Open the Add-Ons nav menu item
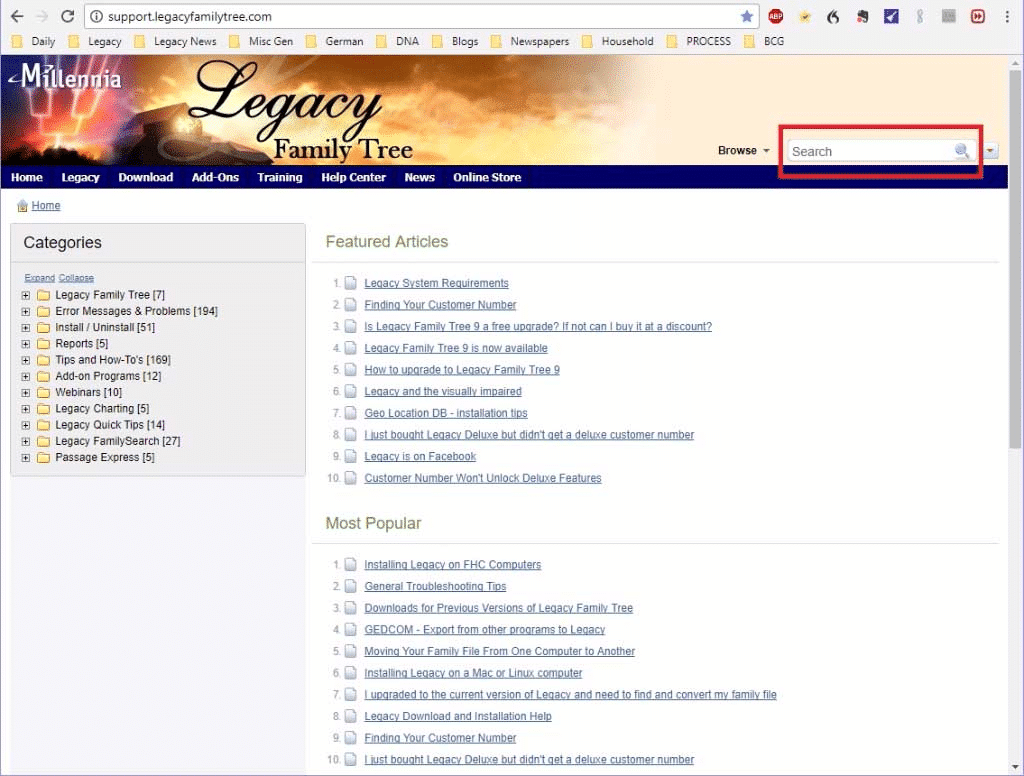Viewport: 1024px width, 776px height. 215,177
